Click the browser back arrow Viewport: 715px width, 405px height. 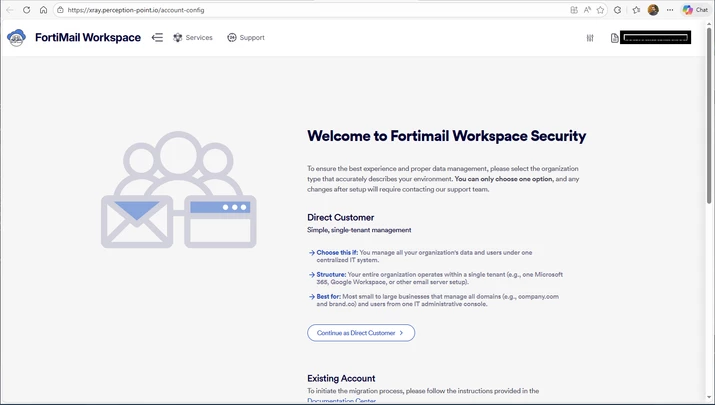click(10, 10)
